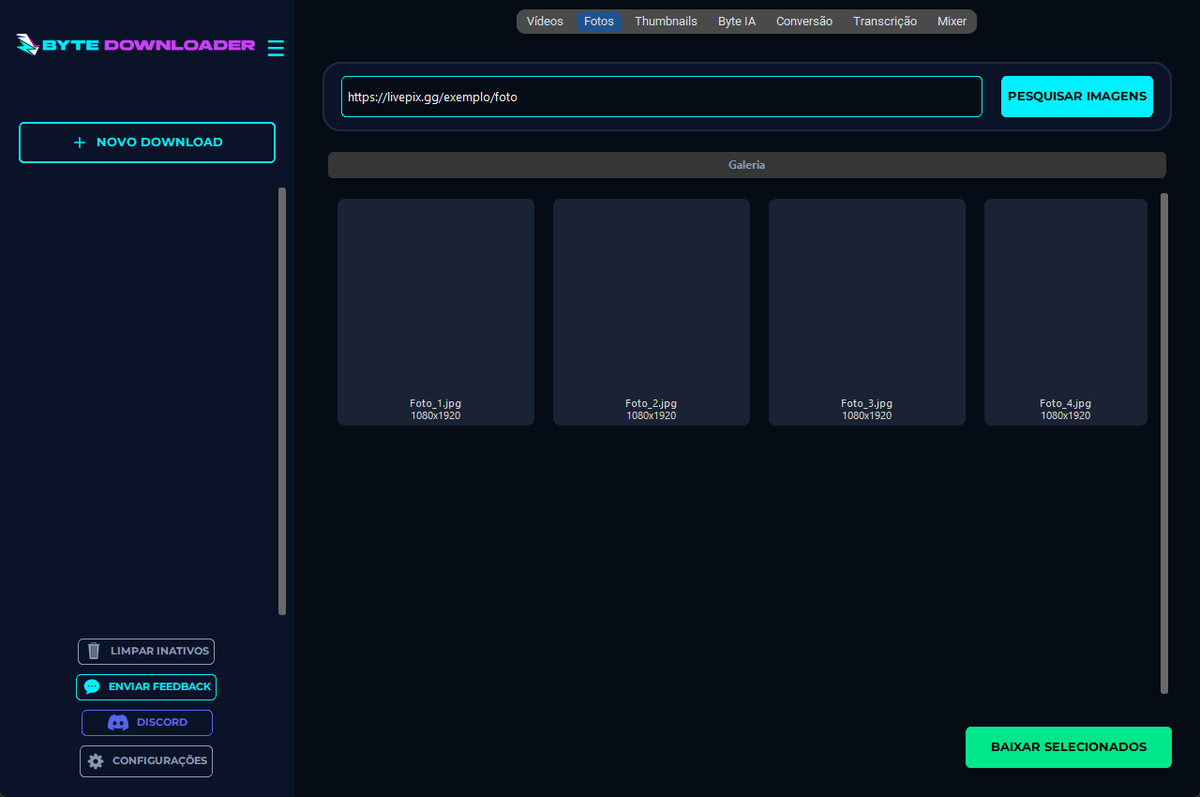Screen dimensions: 1200x797
Task: Click 1080x1920 resolution under Foto_1.jpg
Action: [x=436, y=416]
